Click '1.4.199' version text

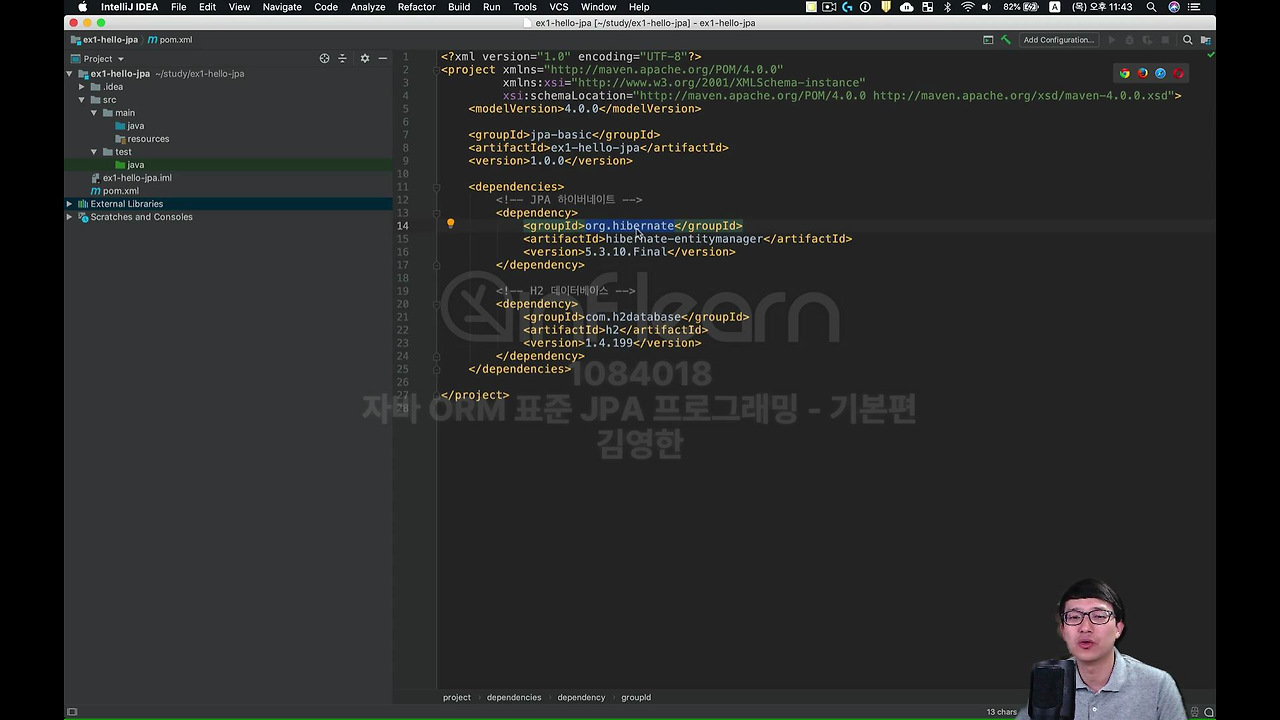(609, 343)
